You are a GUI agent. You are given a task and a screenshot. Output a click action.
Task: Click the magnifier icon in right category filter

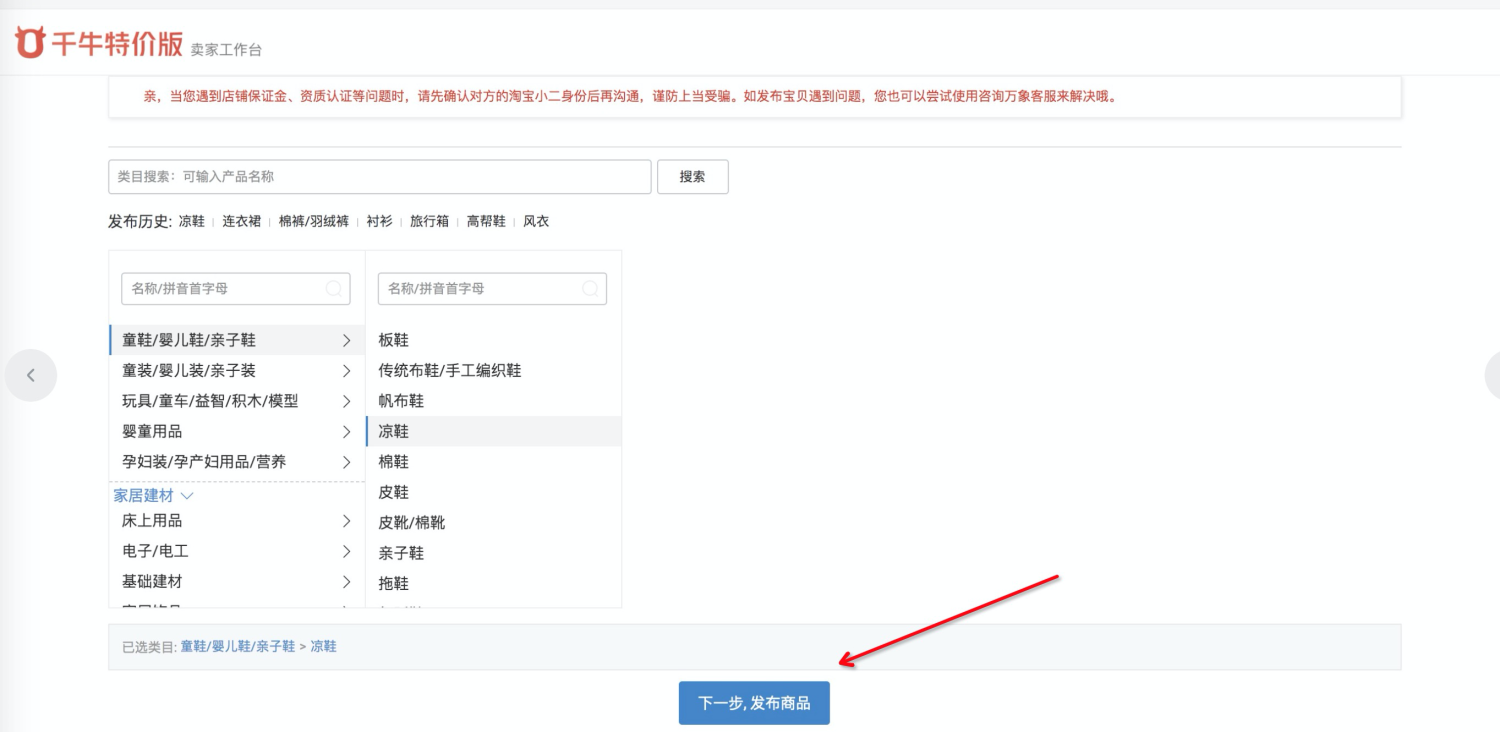[x=590, y=288]
